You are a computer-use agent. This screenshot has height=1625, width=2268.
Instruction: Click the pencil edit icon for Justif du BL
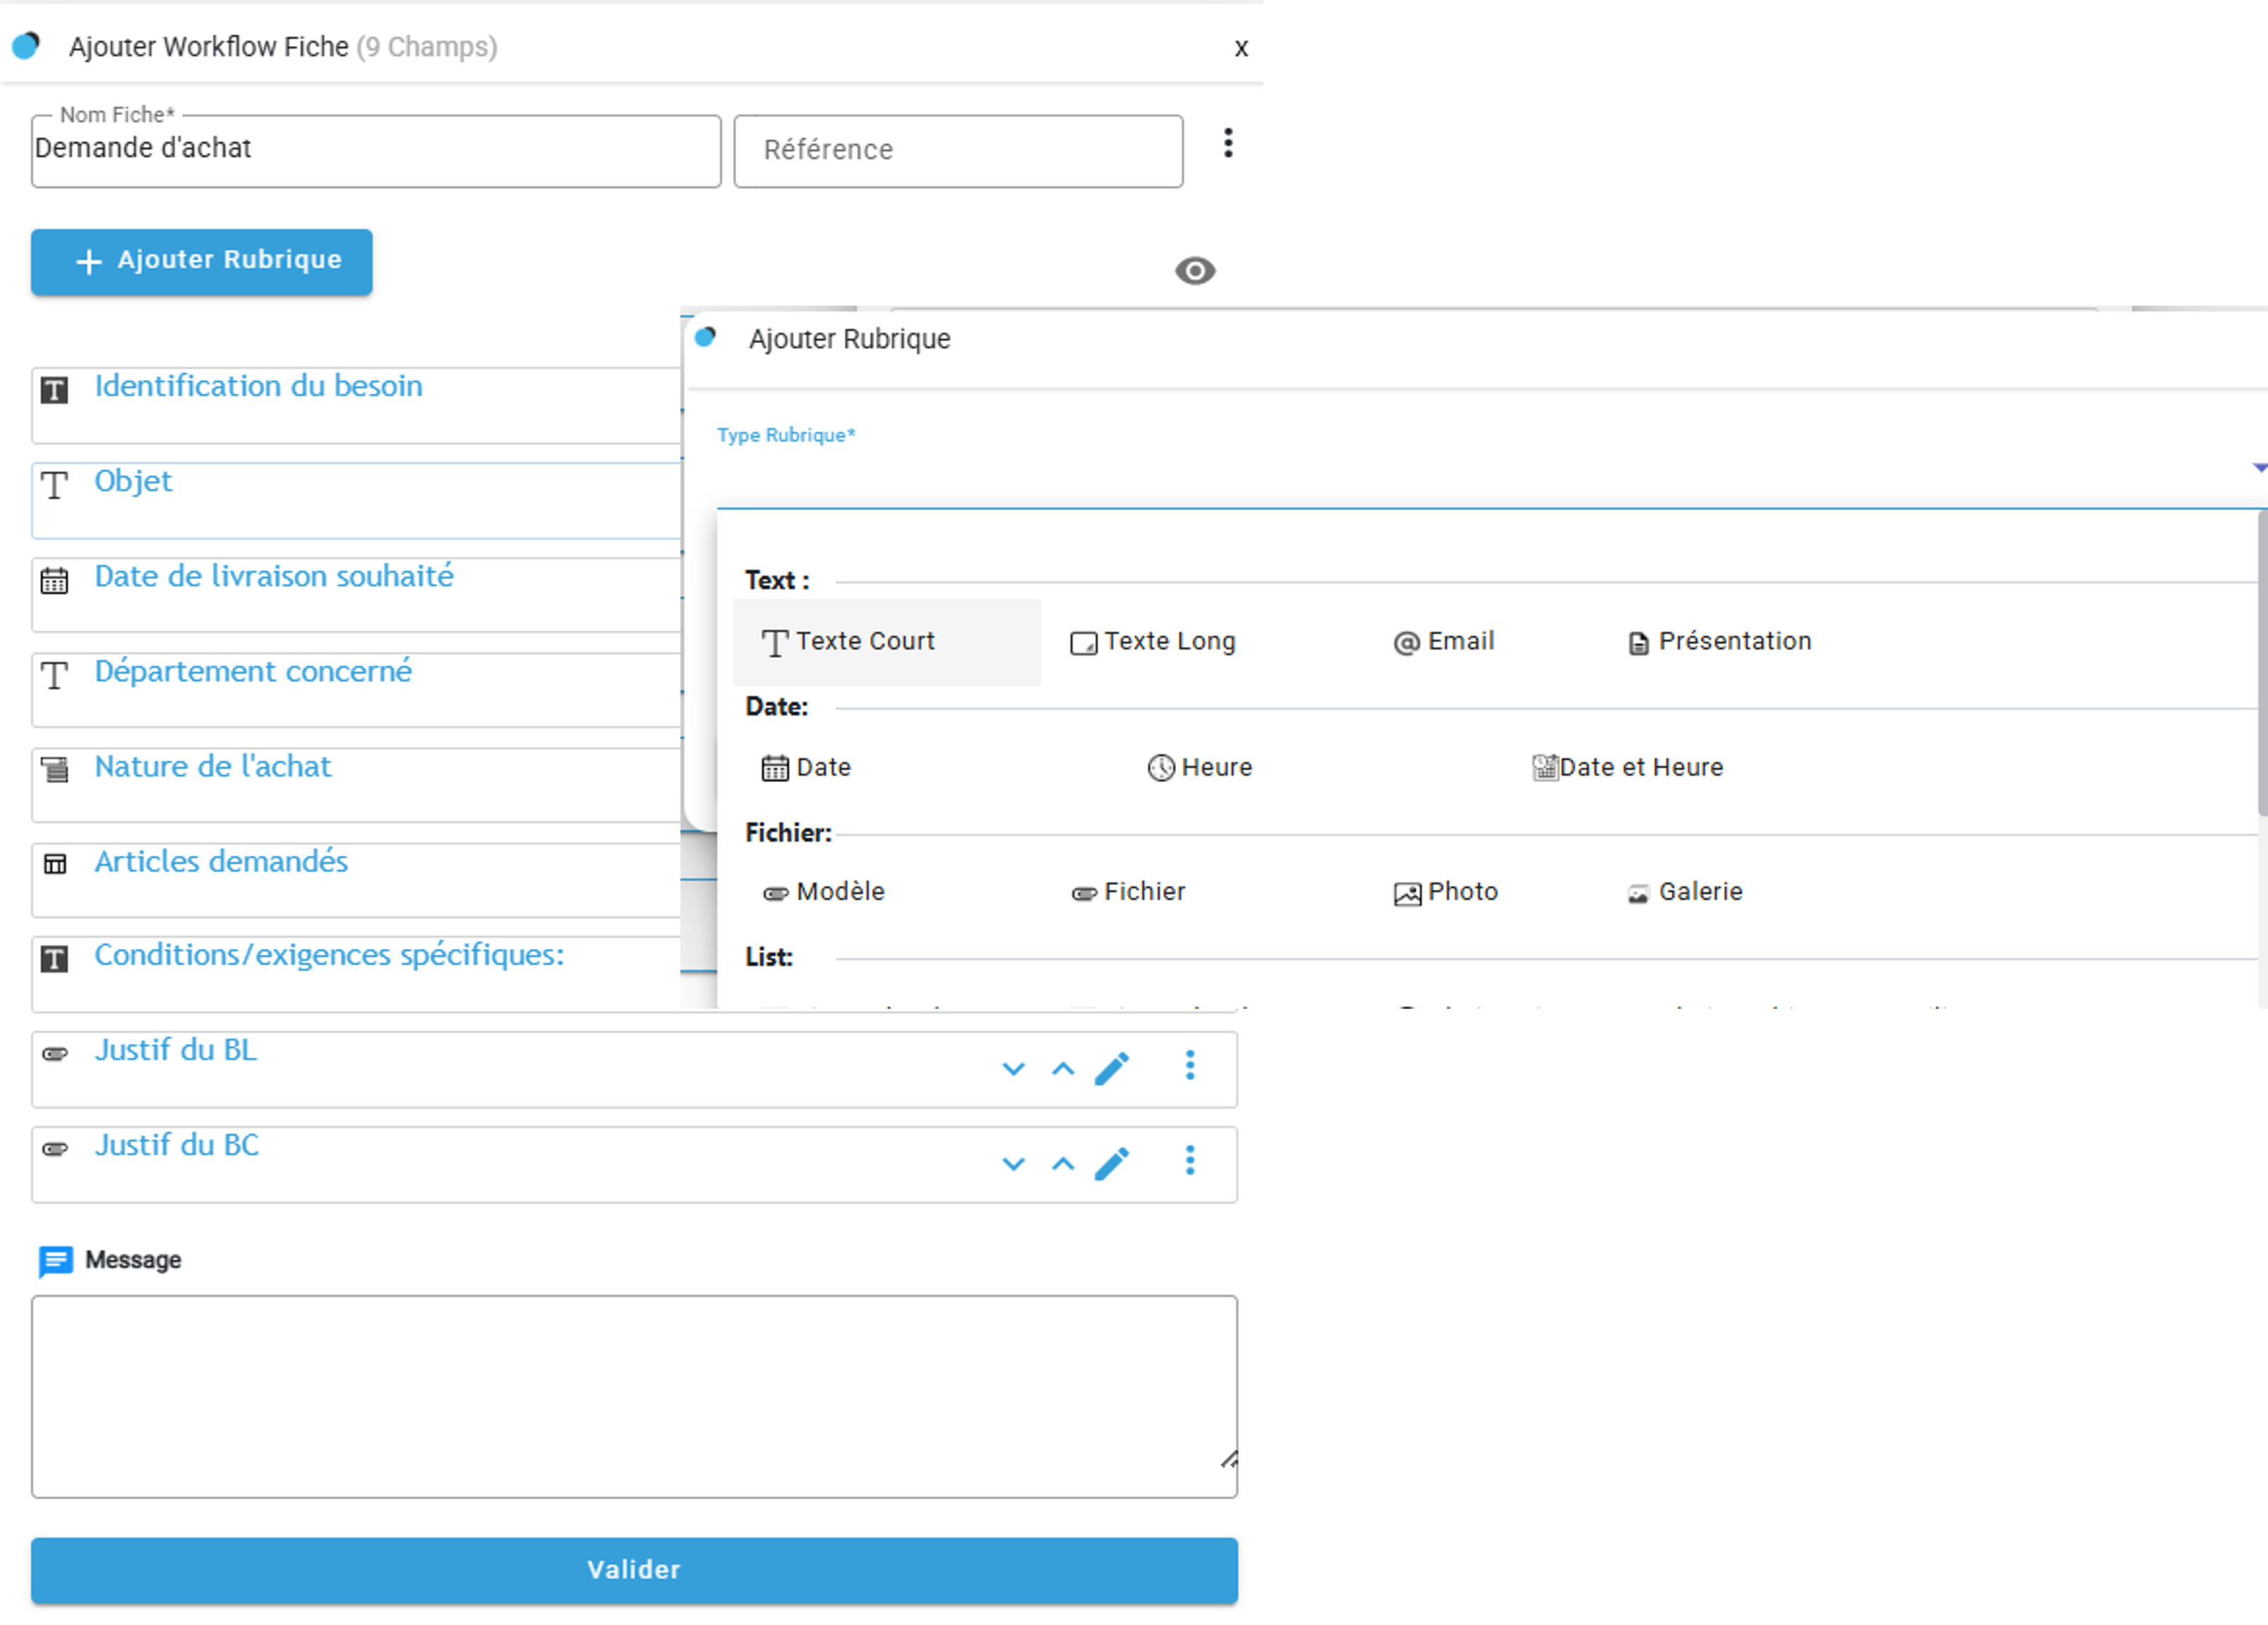[1111, 1068]
